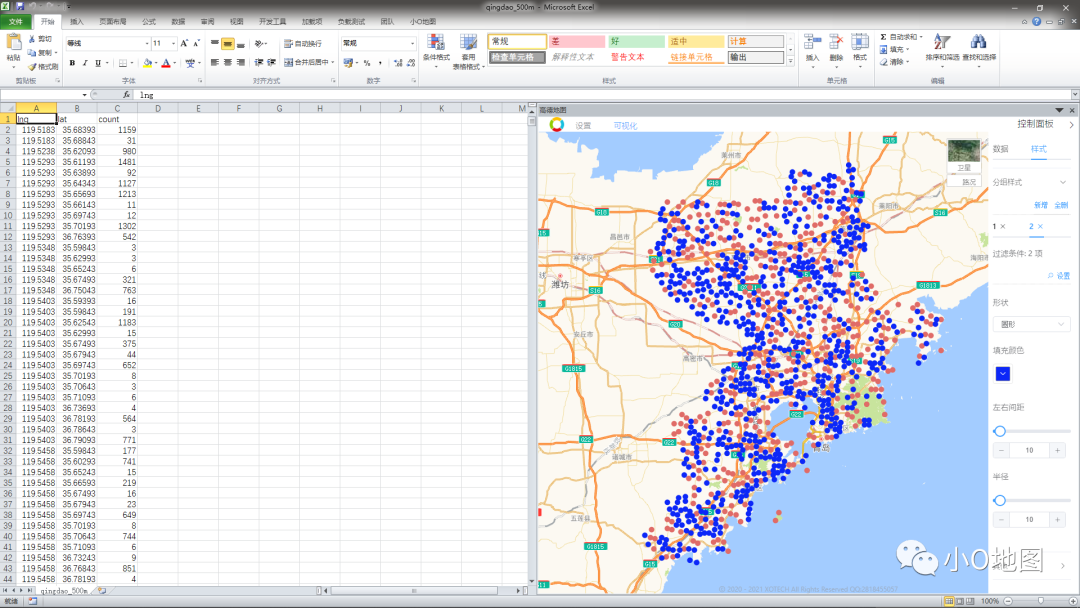Open the font size dropdown
Screen dimensions: 1080x608
[x=172, y=44]
